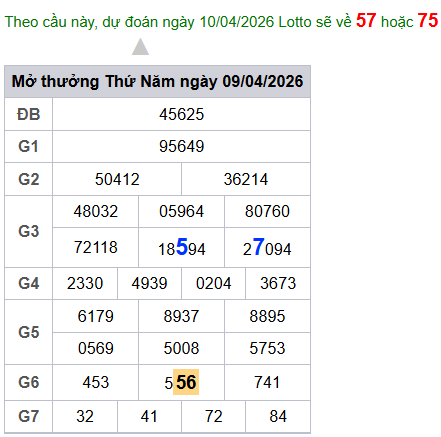Click the G2 row label
This screenshot has width=441, height=437.
click(29, 179)
